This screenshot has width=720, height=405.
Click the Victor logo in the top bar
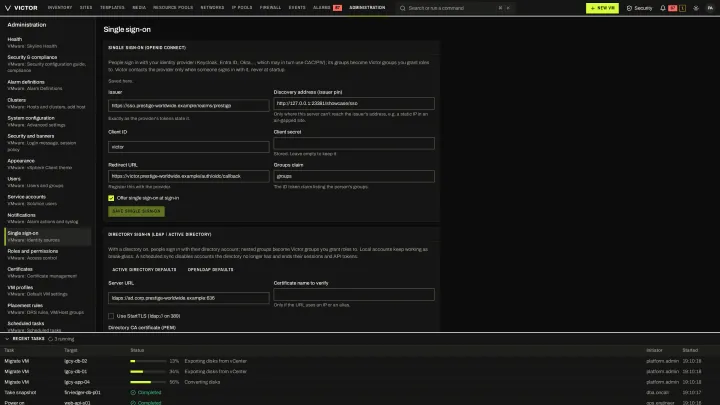[21, 8]
